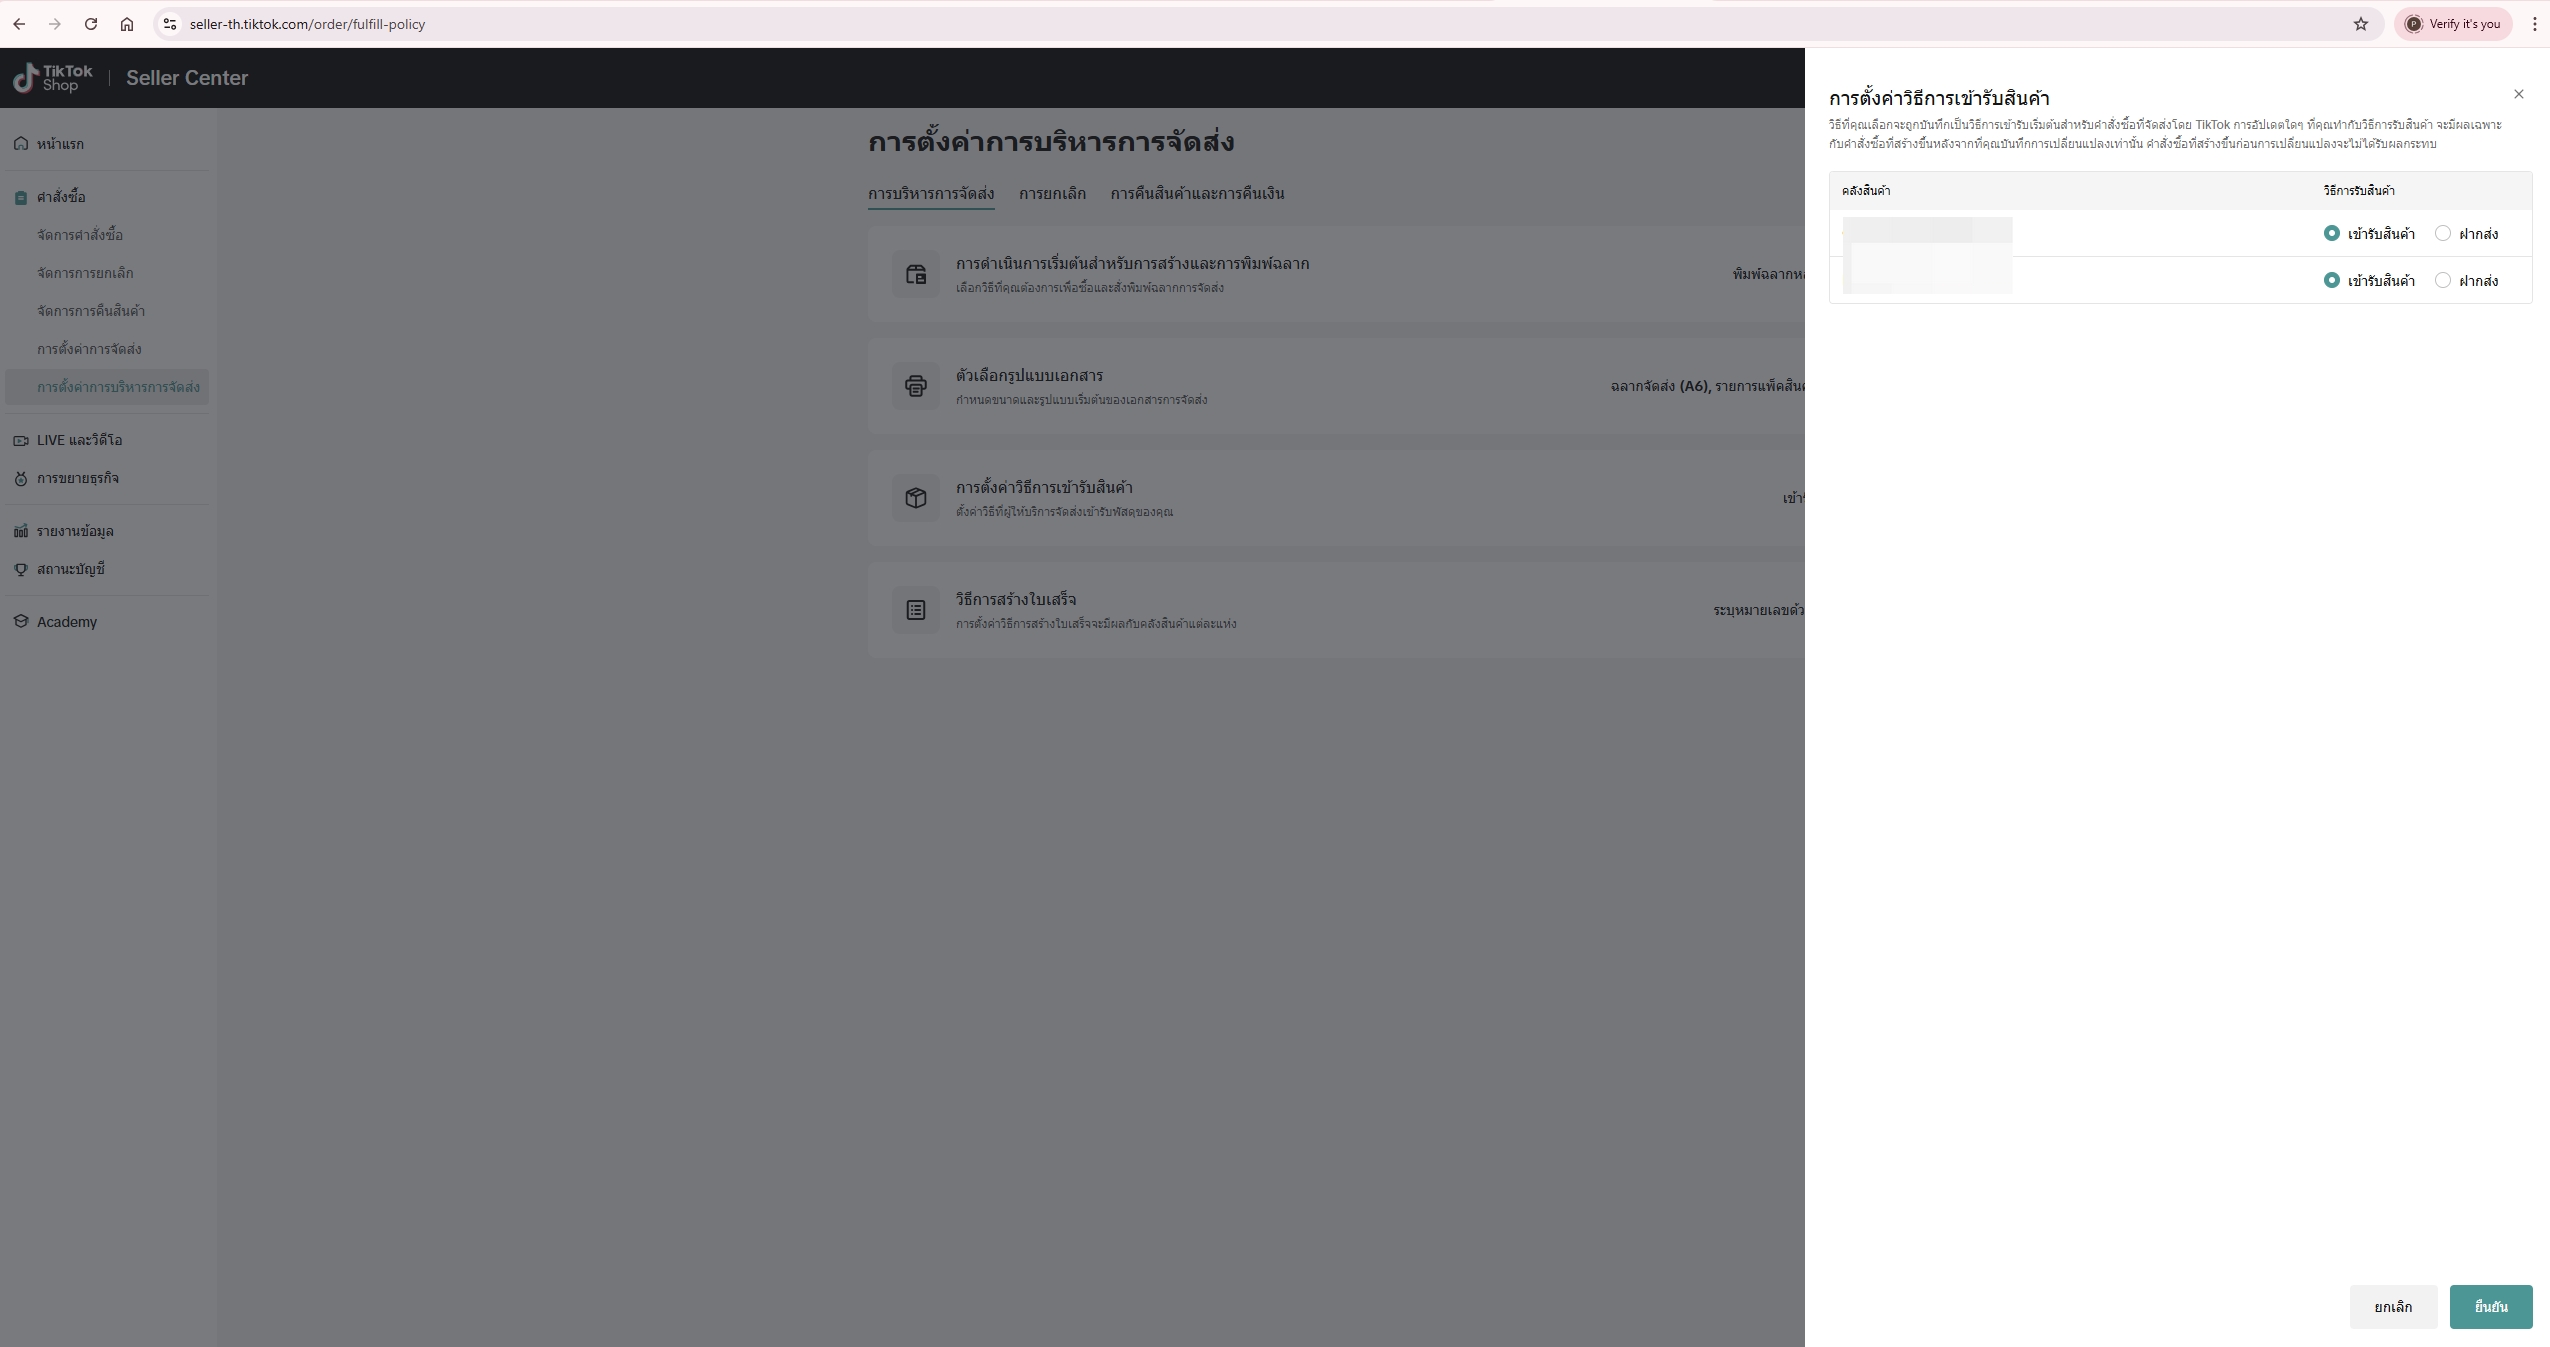The height and width of the screenshot is (1347, 2550).
Task: Click the สถานะบัญชี trophy icon
Action: click(21, 569)
